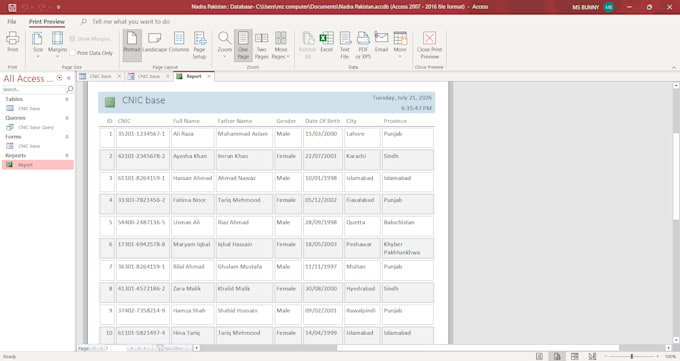Open the Columns layout settings

(x=179, y=42)
